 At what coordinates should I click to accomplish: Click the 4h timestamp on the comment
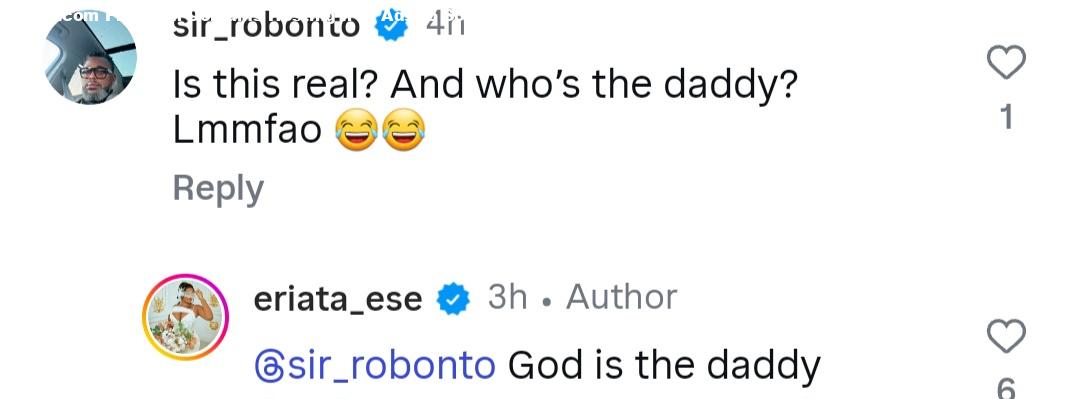[x=445, y=25]
